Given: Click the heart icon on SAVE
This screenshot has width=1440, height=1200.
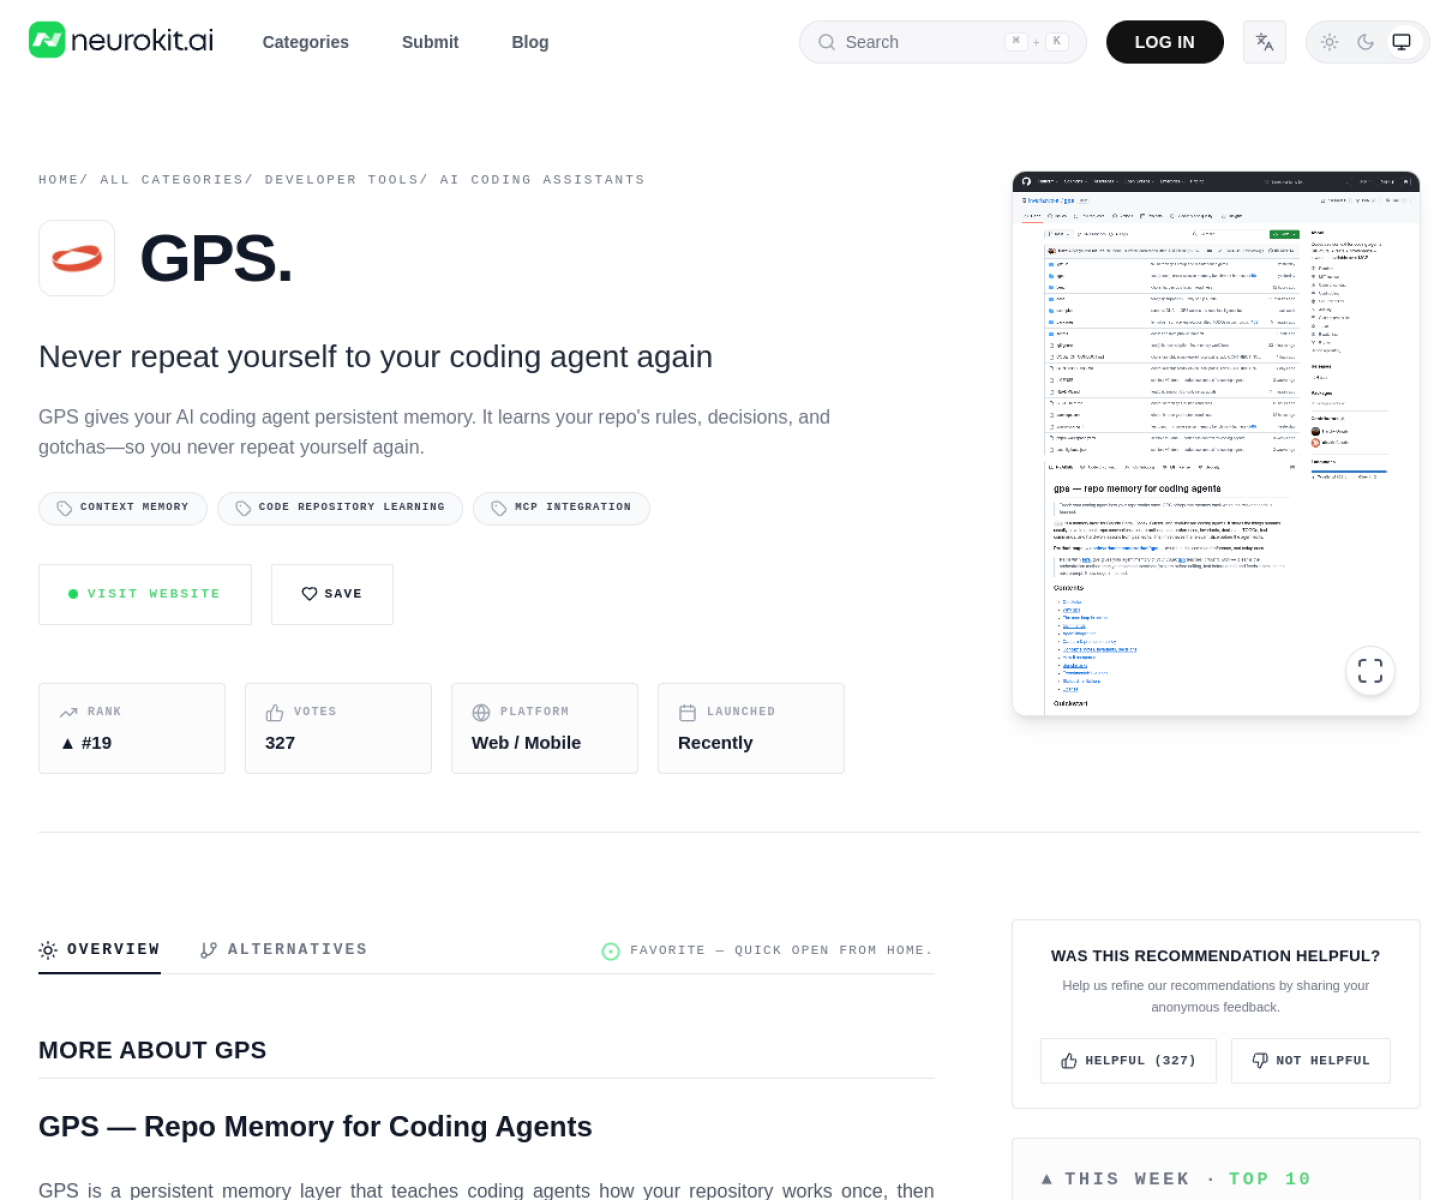Looking at the screenshot, I should pos(309,594).
